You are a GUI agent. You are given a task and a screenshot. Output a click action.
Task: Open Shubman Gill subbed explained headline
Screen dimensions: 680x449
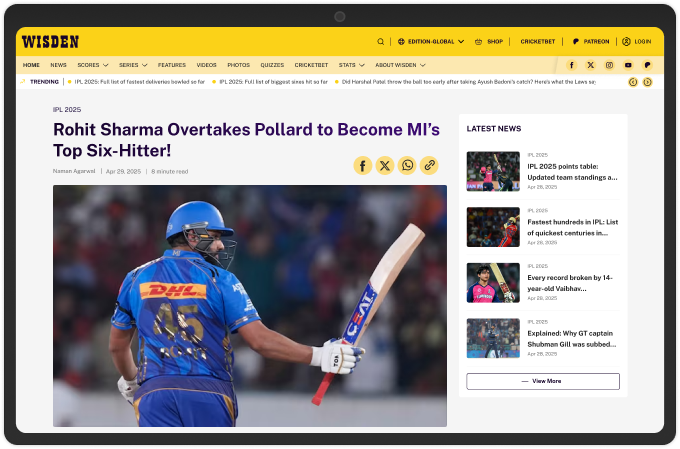click(x=572, y=339)
